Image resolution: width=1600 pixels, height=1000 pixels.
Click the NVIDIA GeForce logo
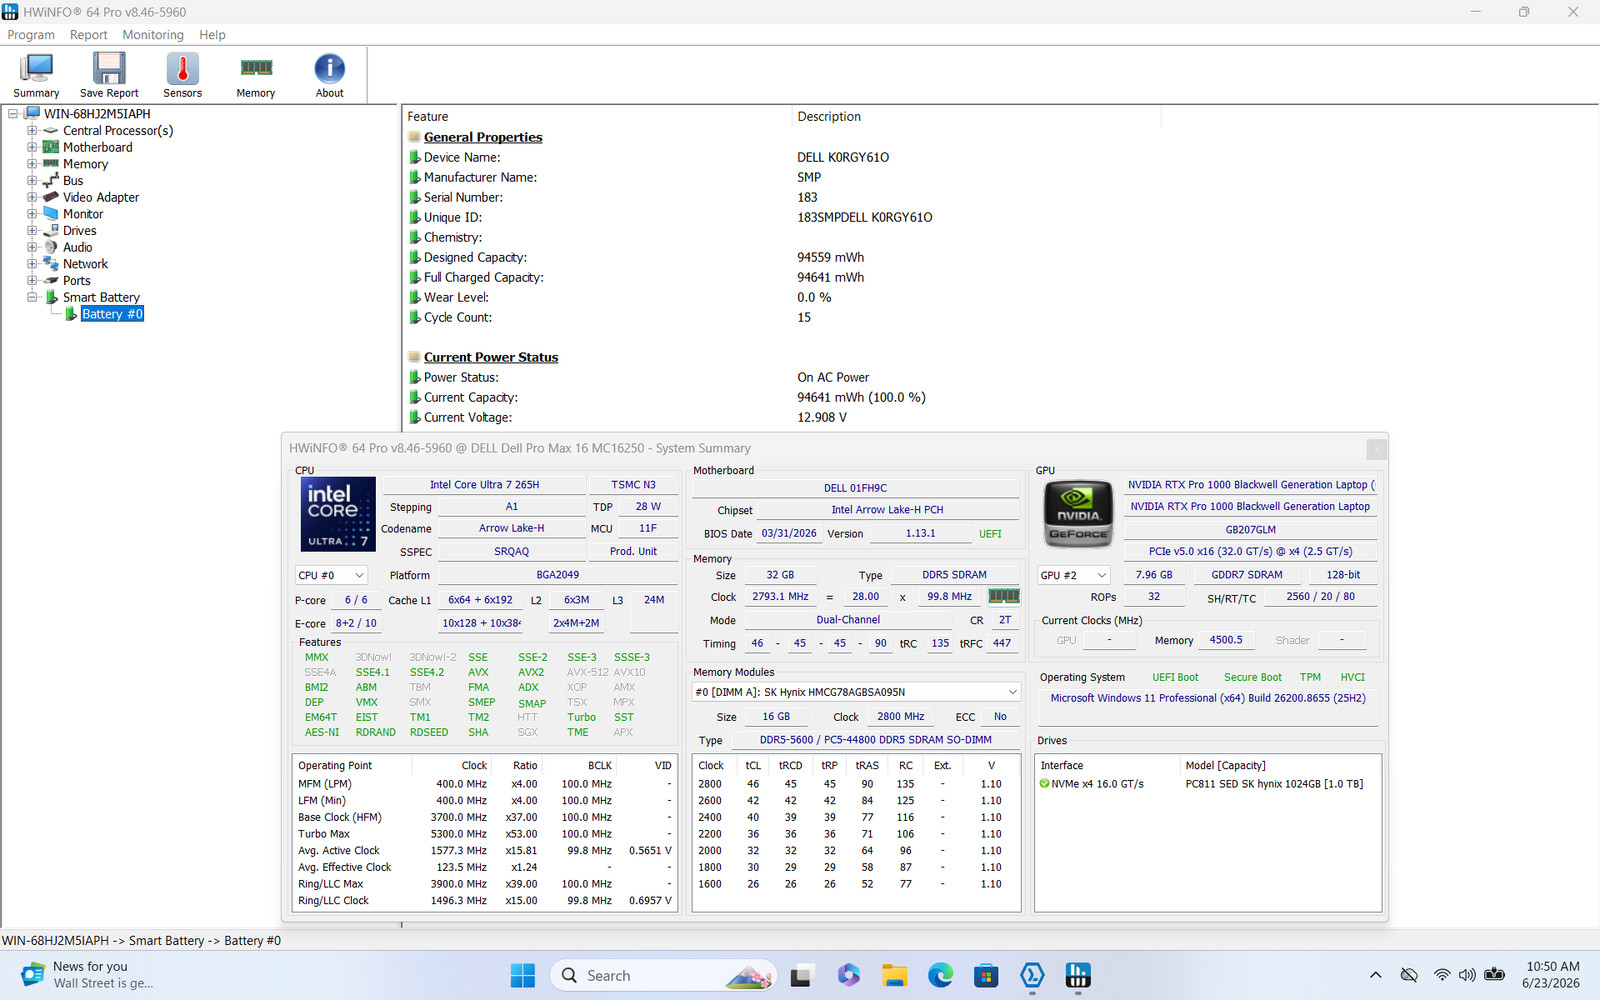(x=1078, y=514)
